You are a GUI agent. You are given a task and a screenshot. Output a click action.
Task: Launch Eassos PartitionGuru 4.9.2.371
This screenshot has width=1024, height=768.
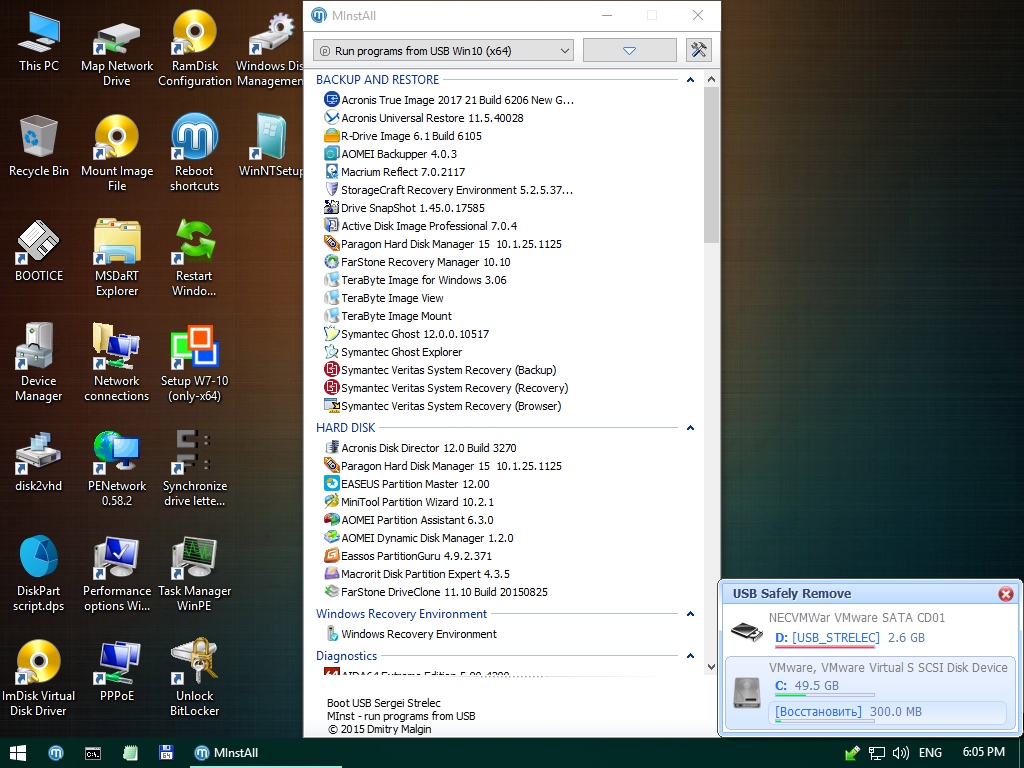point(408,556)
